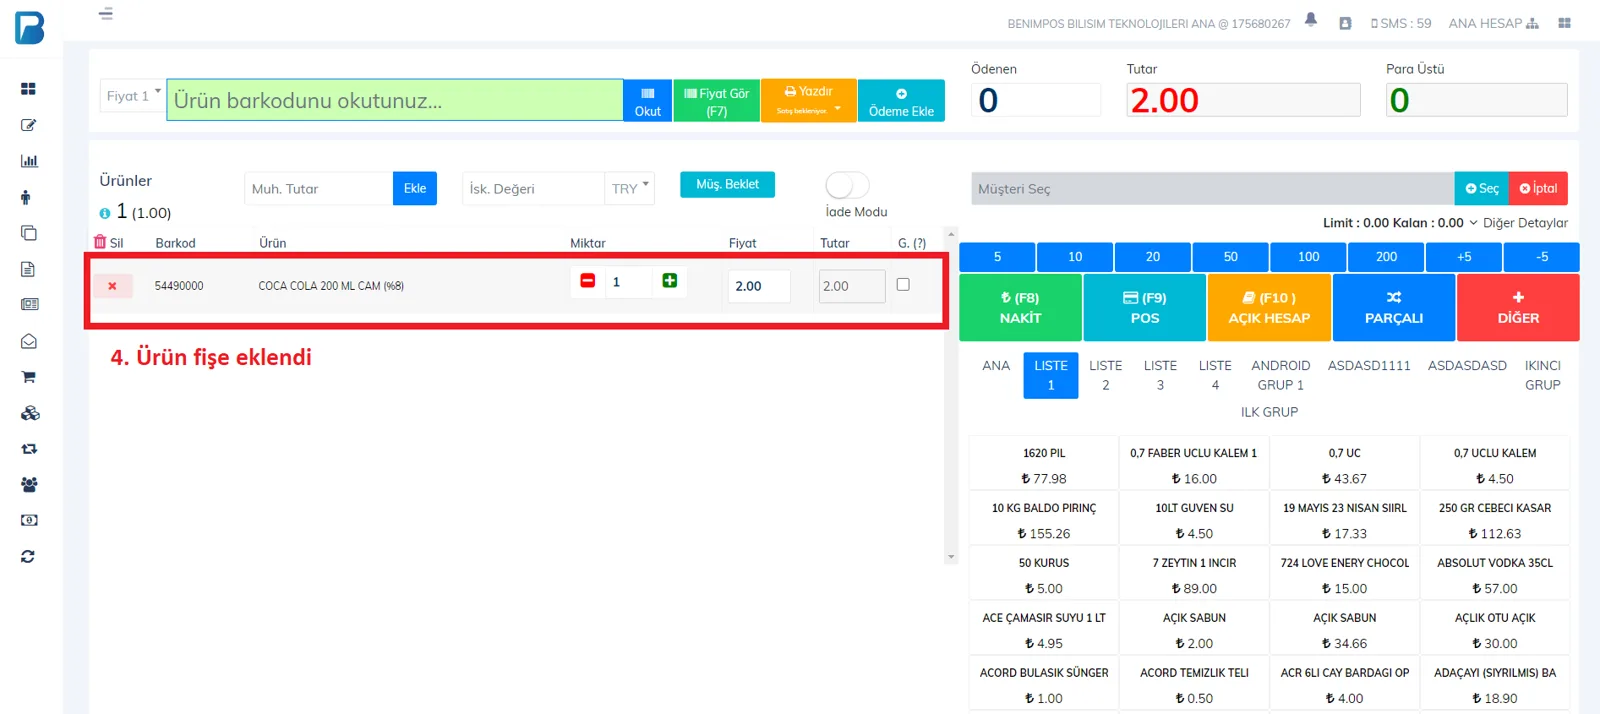Click the person figure sidebar icon
This screenshot has height=714, width=1600.
point(26,197)
